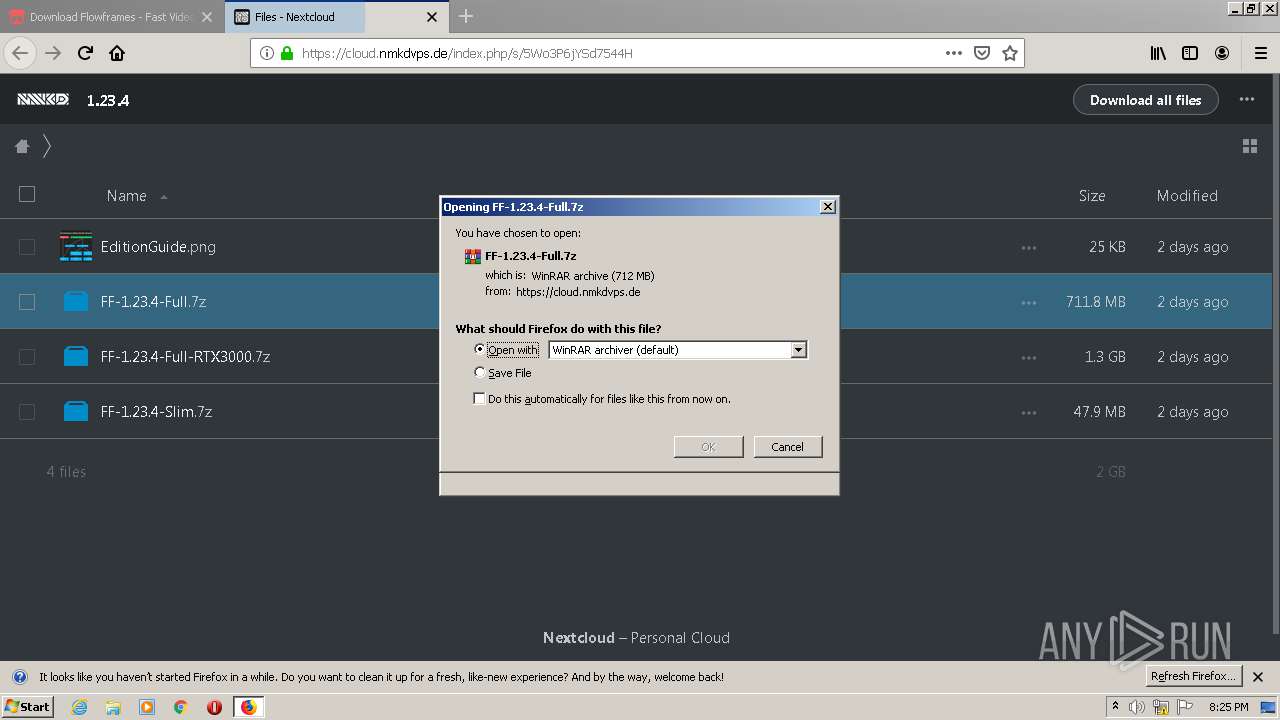Click the EditionGuide.png thumbnail
The width and height of the screenshot is (1280, 720).
[76, 246]
